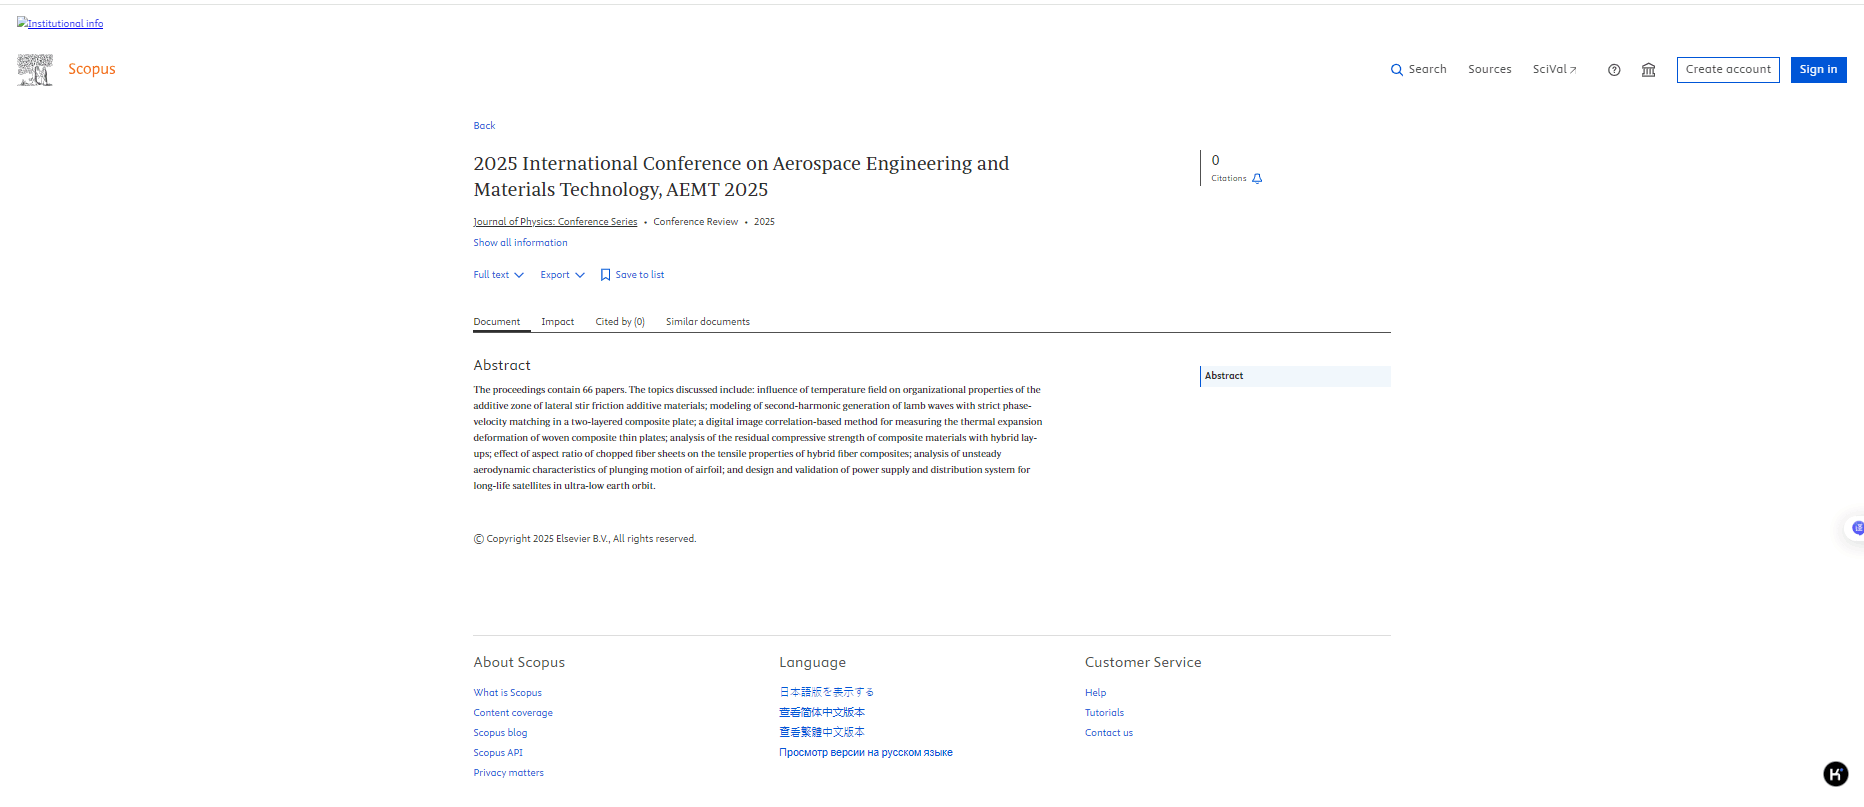Click the black round widget icon bottom-right
The height and width of the screenshot is (807, 1864).
coord(1835,773)
